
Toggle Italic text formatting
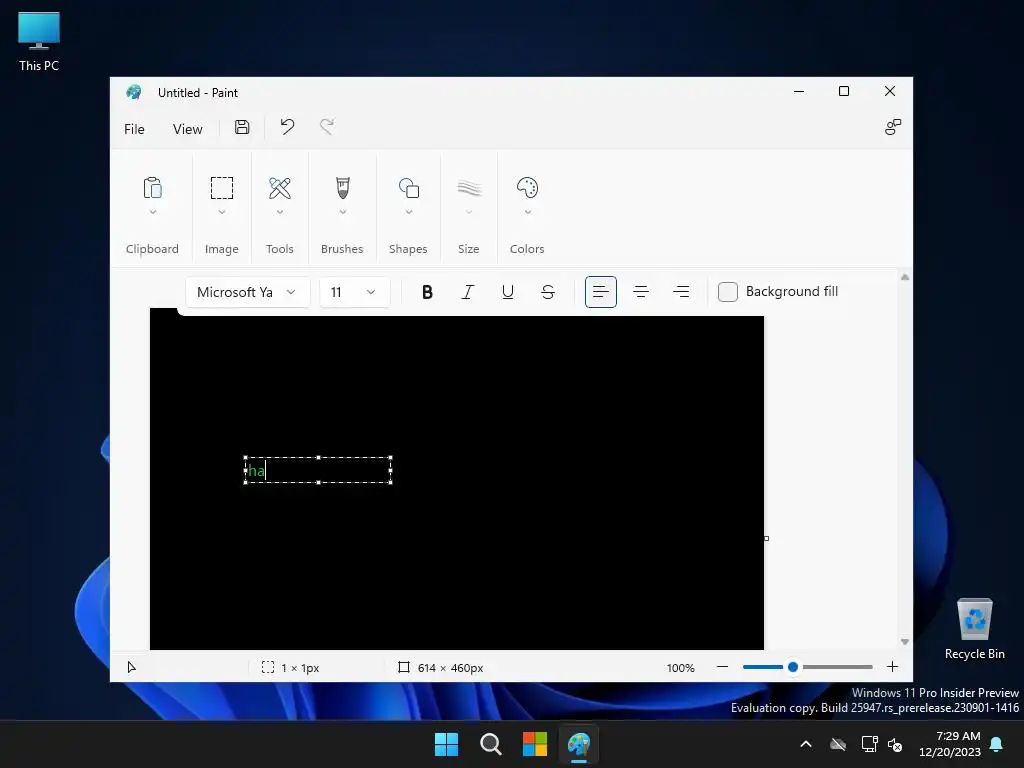point(468,292)
